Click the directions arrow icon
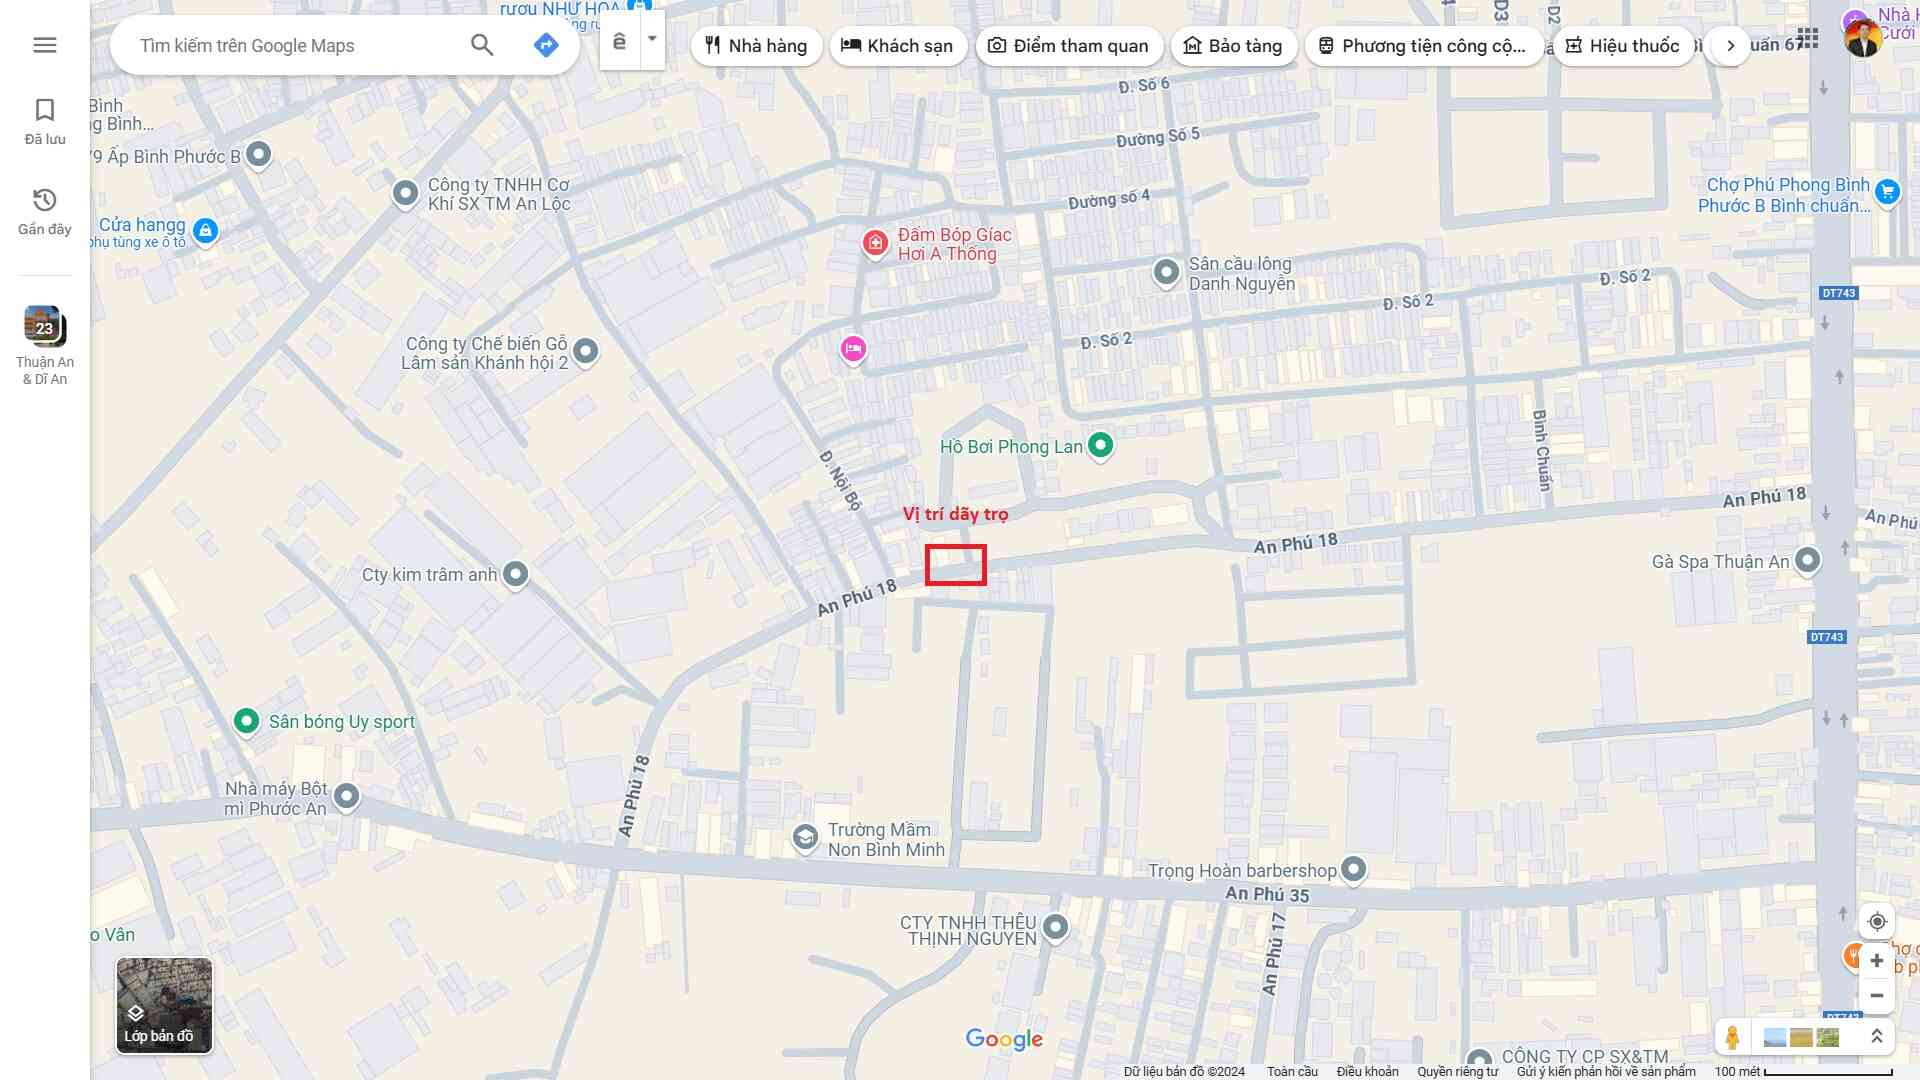The width and height of the screenshot is (1920, 1080). 546,45
